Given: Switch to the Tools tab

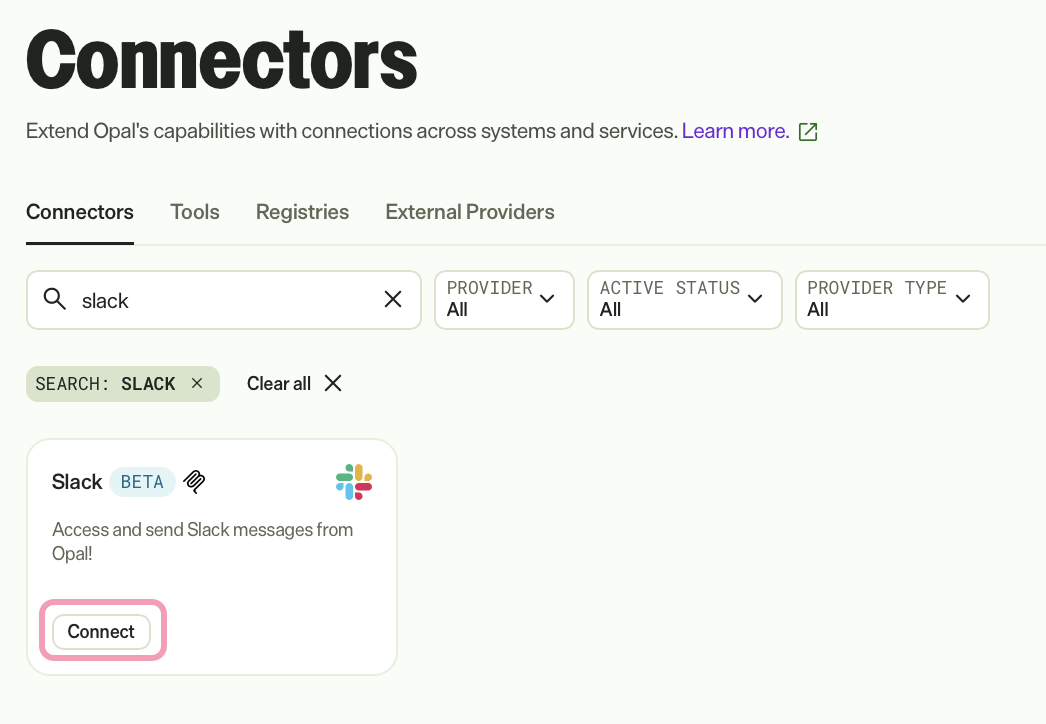Looking at the screenshot, I should (x=195, y=212).
